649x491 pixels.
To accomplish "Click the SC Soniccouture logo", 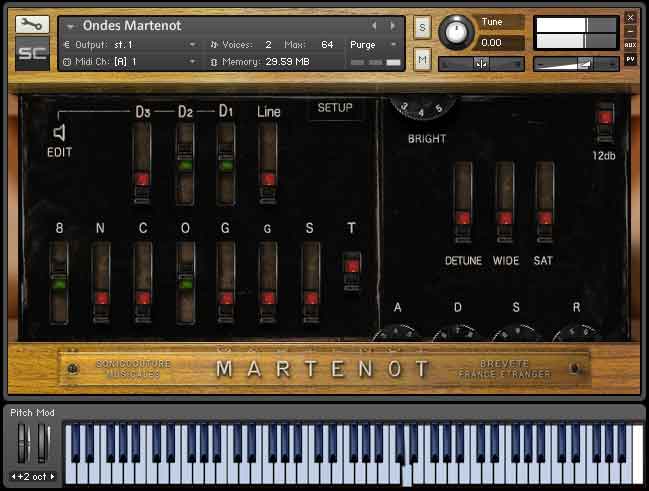I will click(x=32, y=53).
